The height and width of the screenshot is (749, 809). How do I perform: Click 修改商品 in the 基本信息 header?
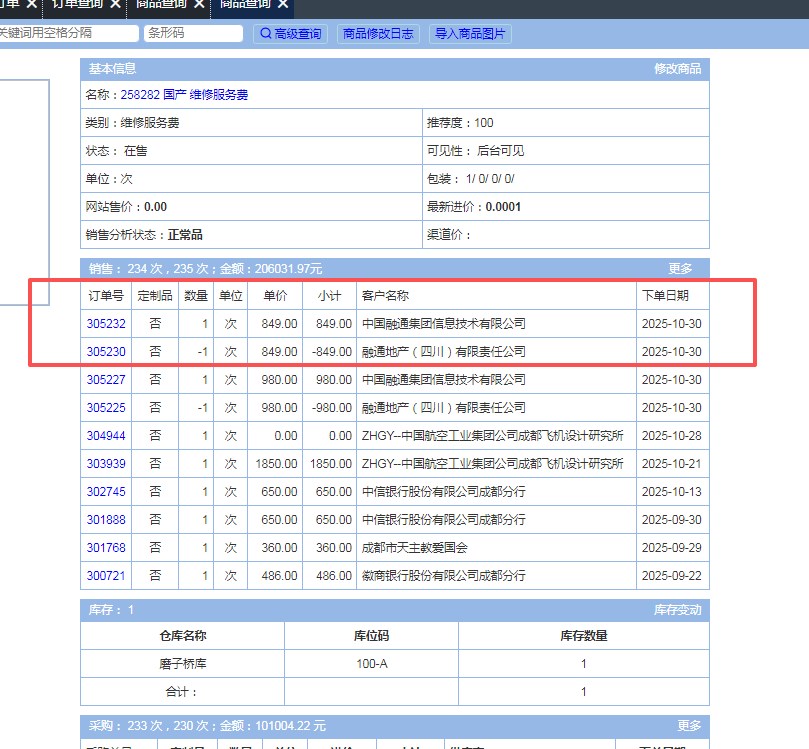click(x=677, y=69)
